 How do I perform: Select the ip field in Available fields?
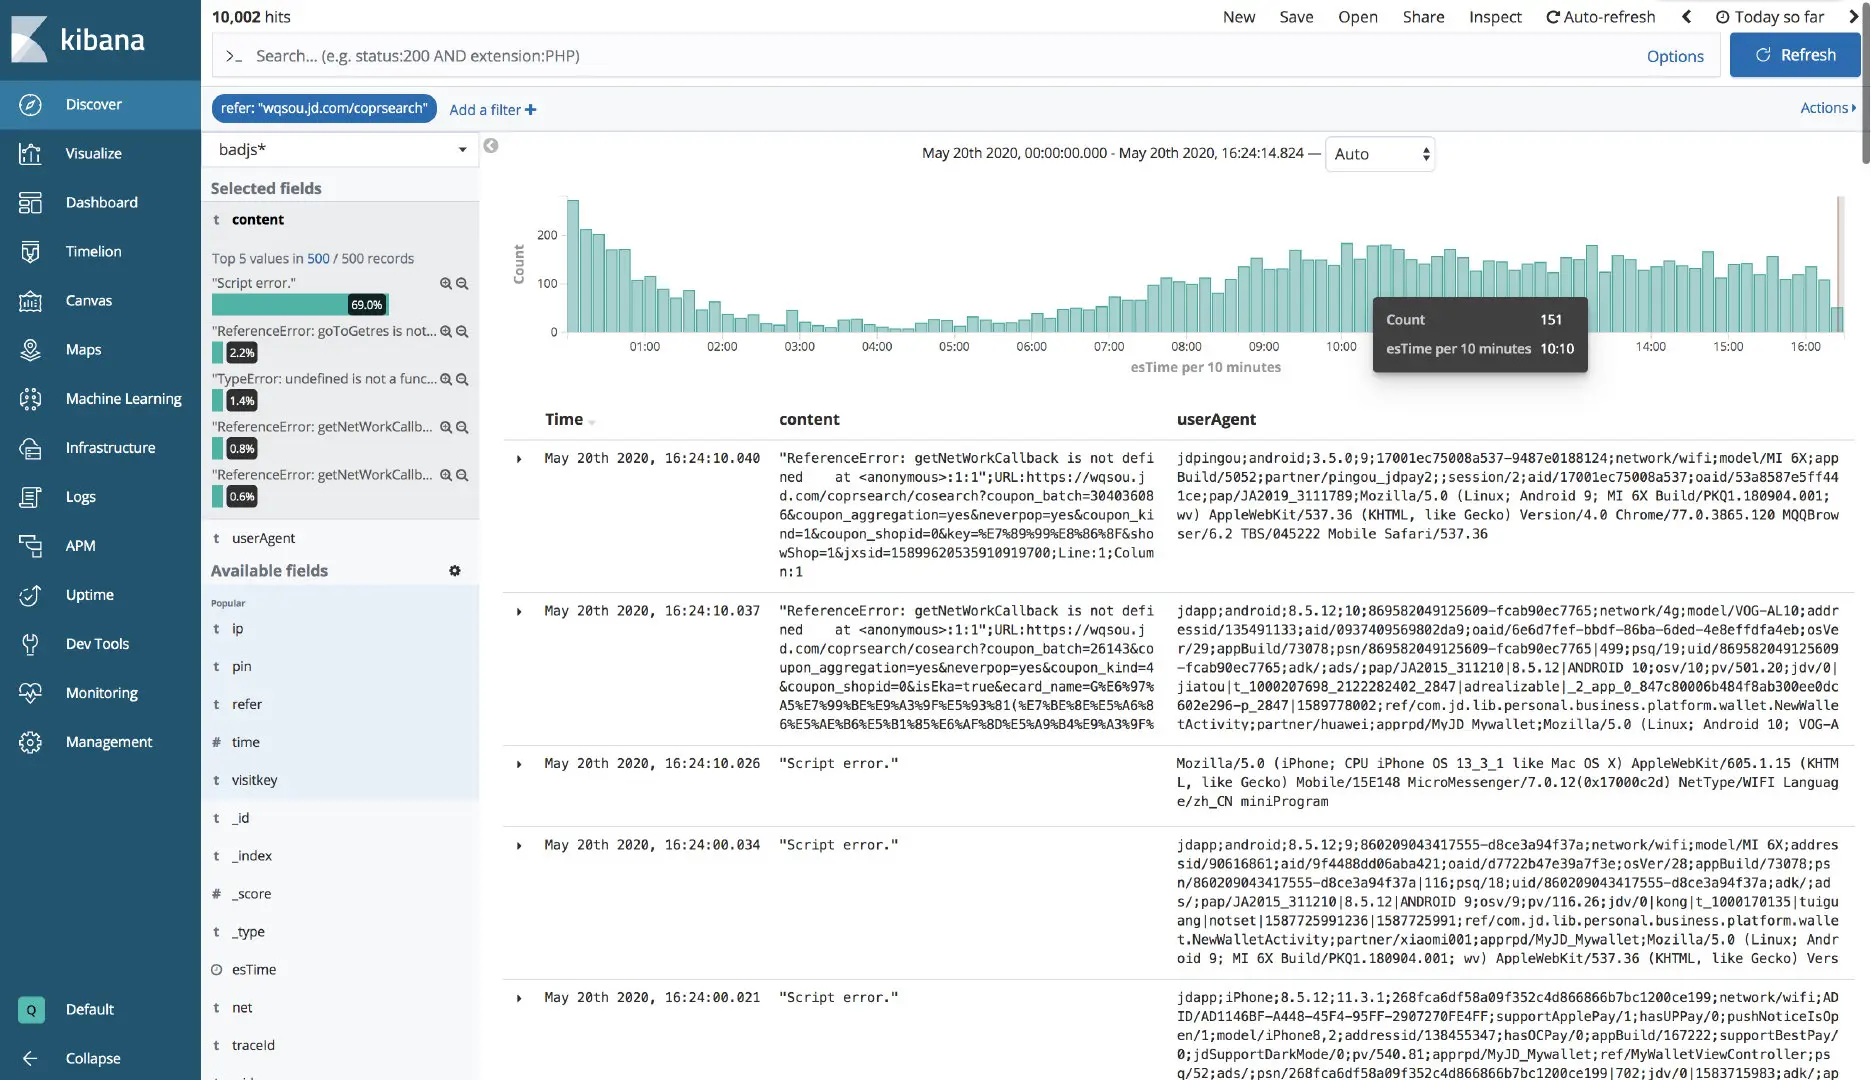238,629
